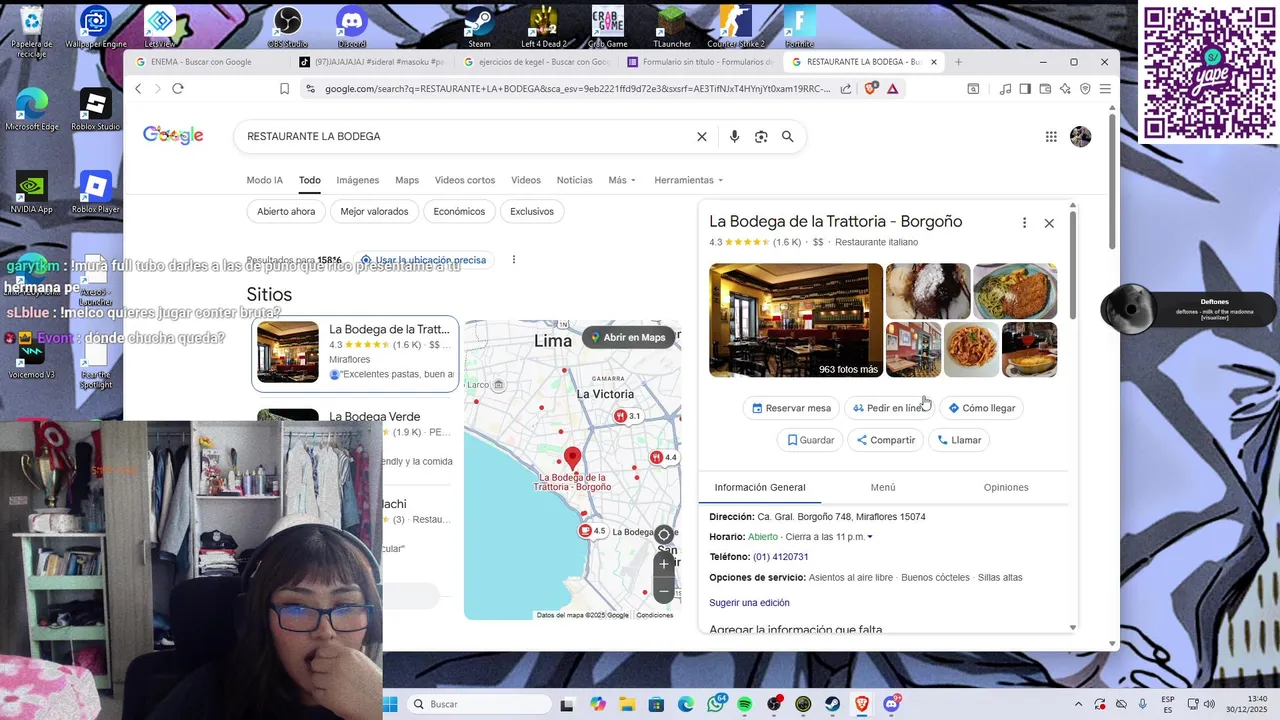Expand opening hours next to 11 p.m.
Image resolution: width=1280 pixels, height=720 pixels.
[x=870, y=538]
